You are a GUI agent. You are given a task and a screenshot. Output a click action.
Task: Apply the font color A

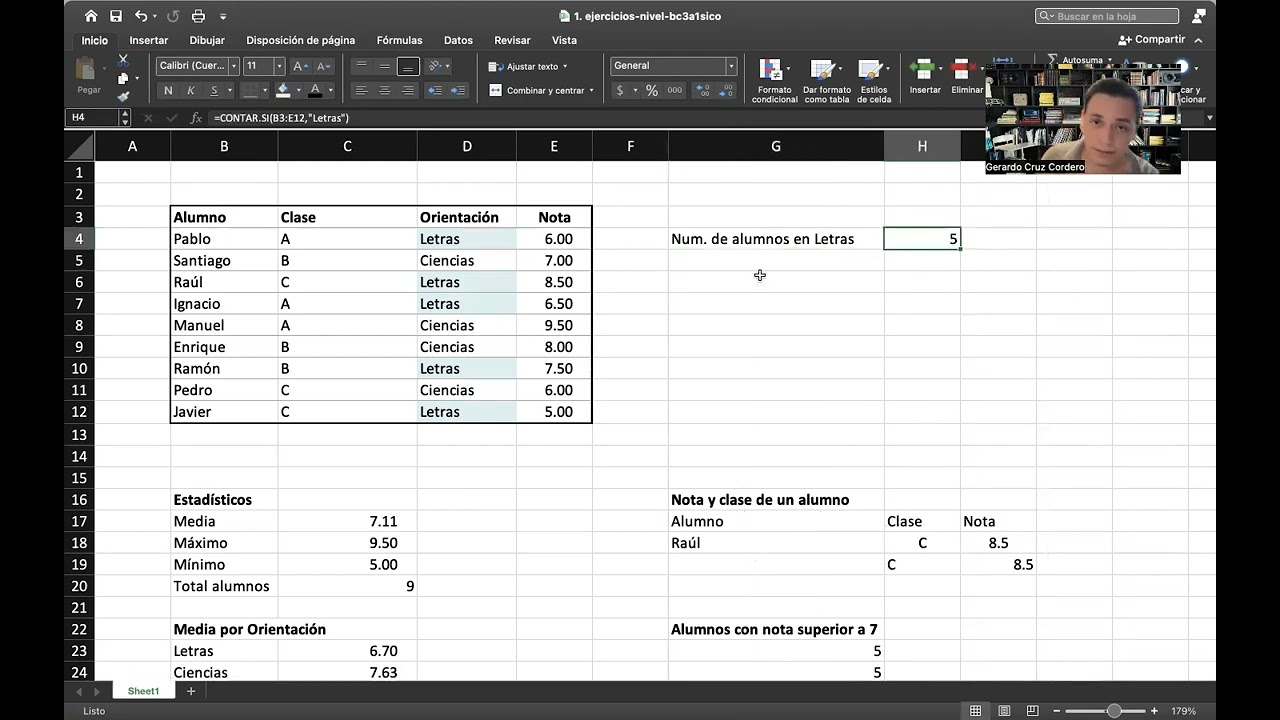click(315, 90)
